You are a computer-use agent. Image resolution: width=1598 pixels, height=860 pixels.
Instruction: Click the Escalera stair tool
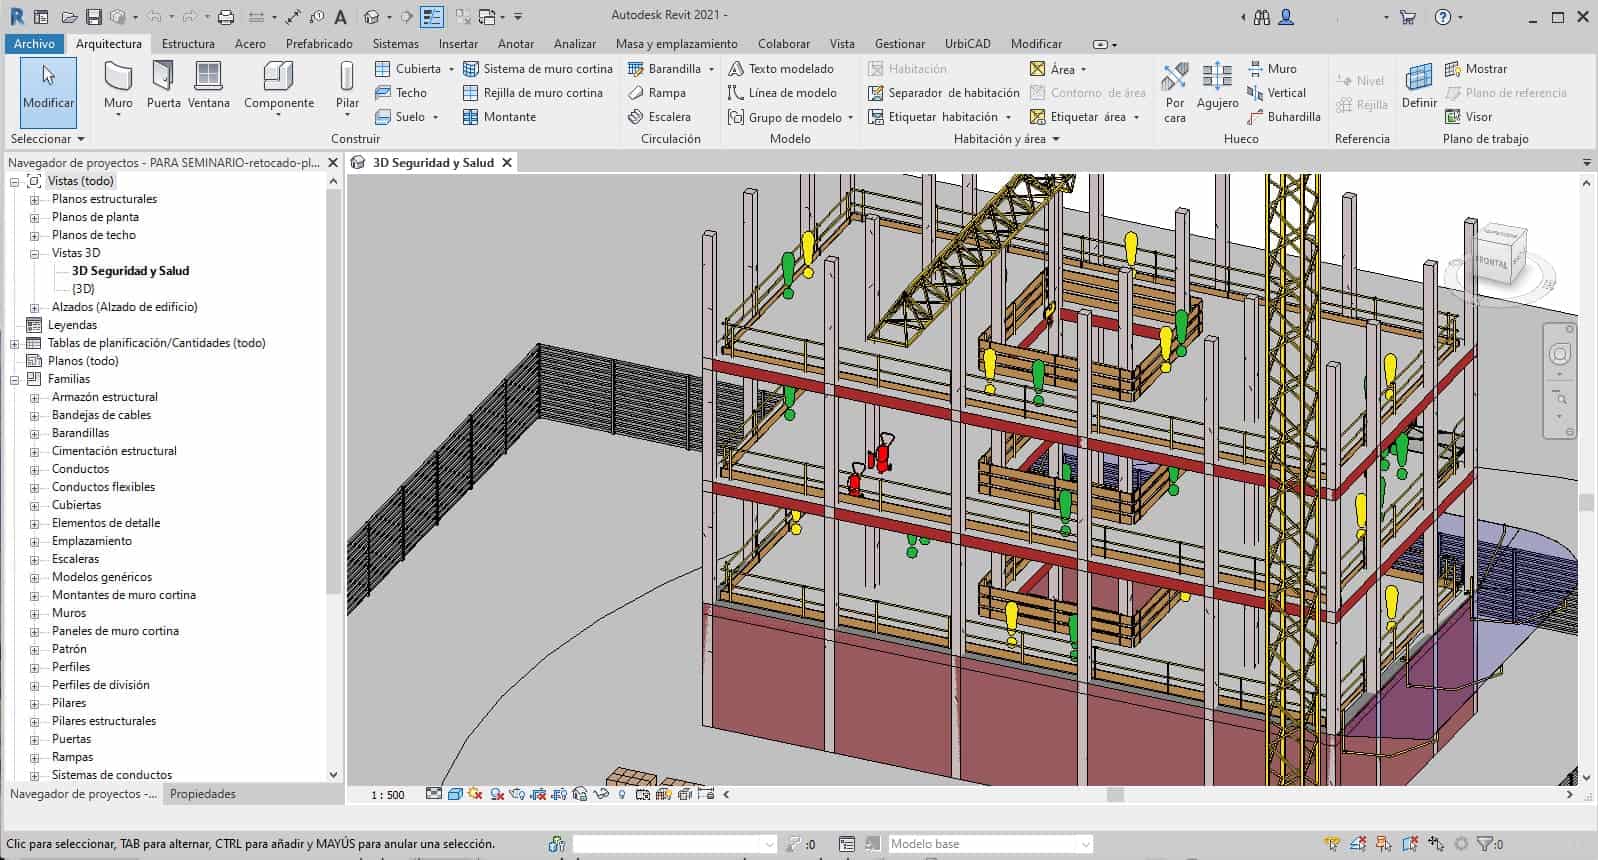point(659,117)
